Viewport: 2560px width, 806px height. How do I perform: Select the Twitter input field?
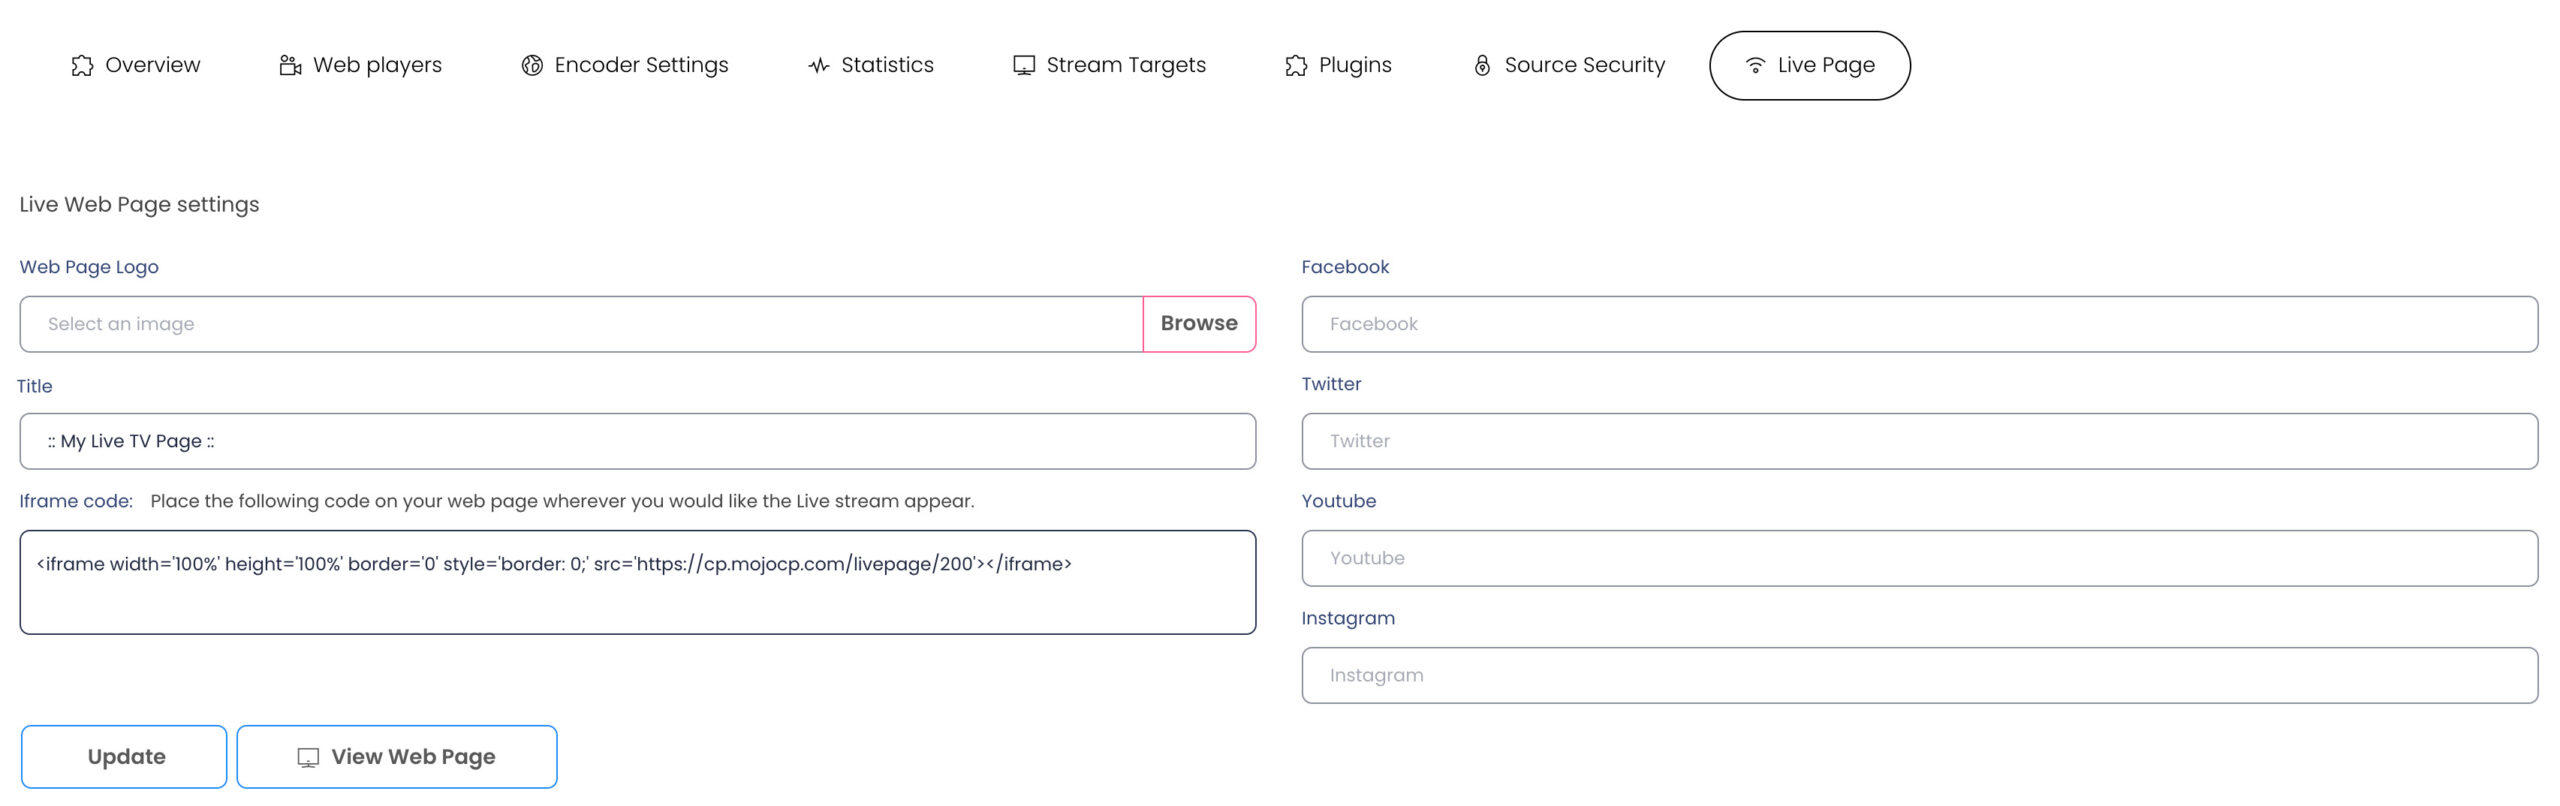coord(1918,442)
